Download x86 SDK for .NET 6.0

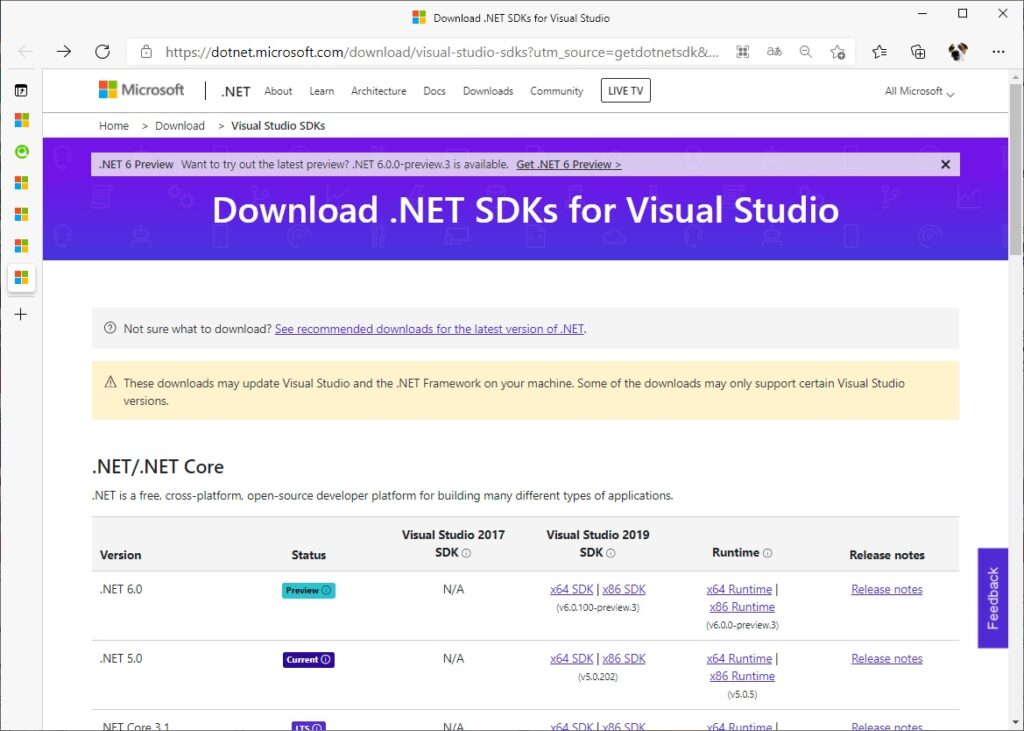click(624, 589)
